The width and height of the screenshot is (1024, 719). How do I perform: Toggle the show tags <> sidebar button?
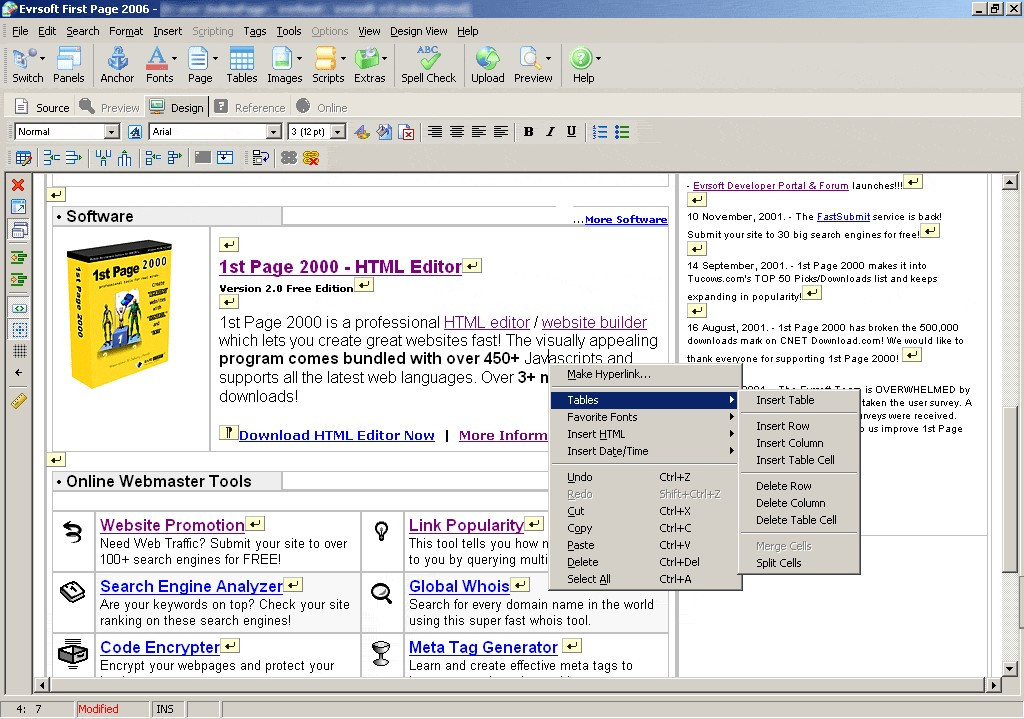tap(19, 308)
